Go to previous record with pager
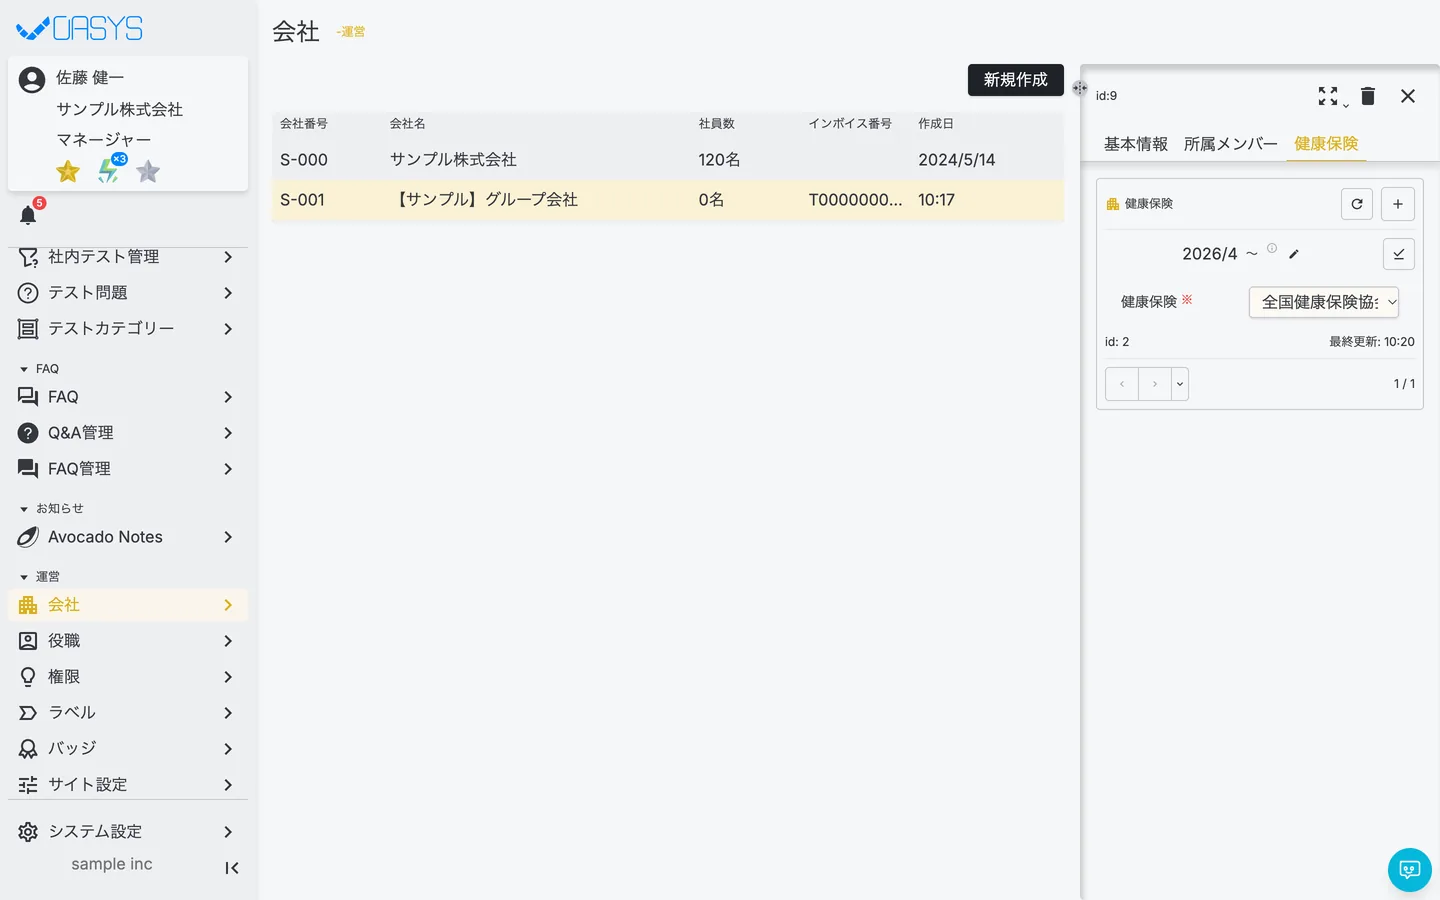This screenshot has height=900, width=1440. pos(1122,384)
